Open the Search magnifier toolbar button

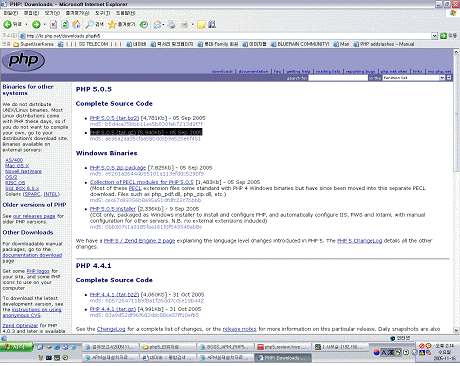click(94, 24)
